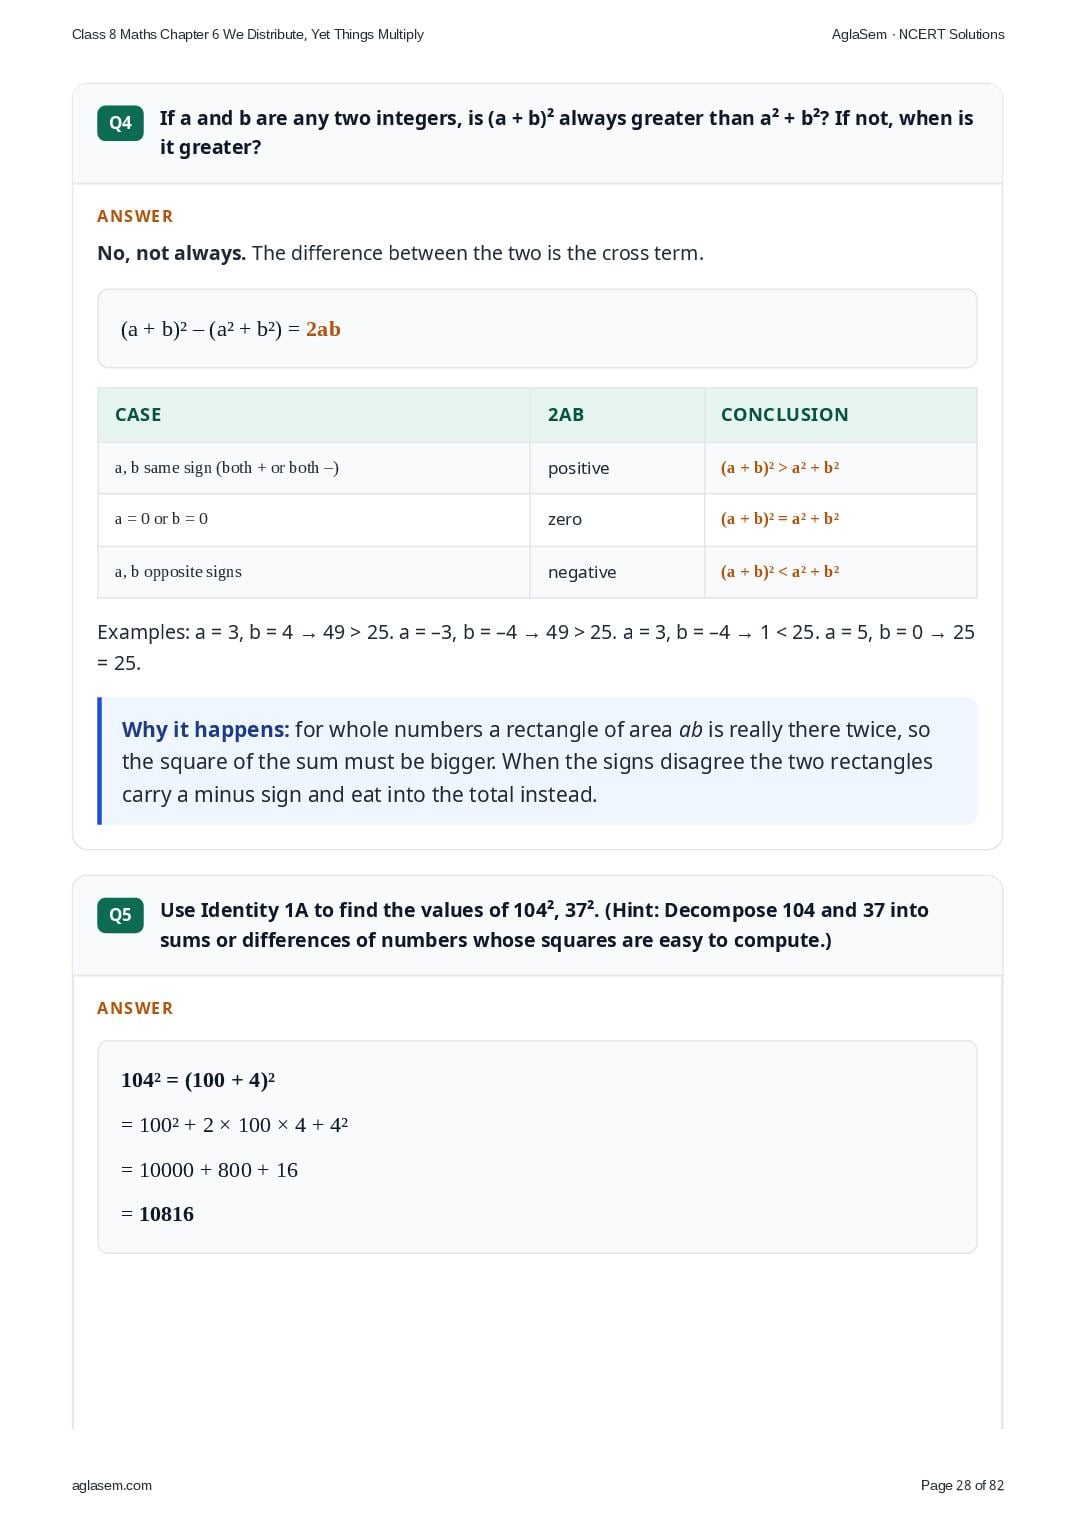The height and width of the screenshot is (1522, 1076).
Task: Select the CASE column header
Action: pos(138,415)
